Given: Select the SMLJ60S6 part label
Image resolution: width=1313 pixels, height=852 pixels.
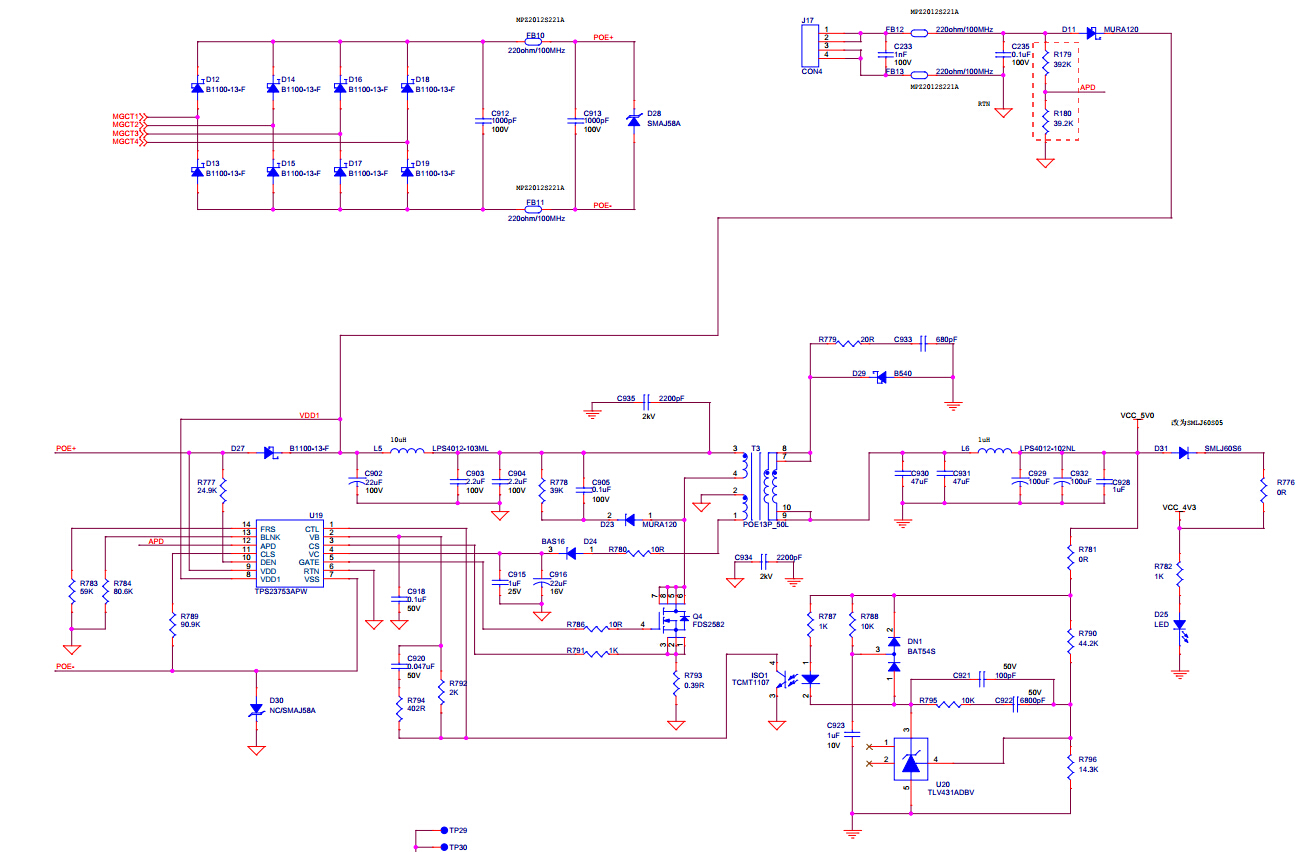Looking at the screenshot, I should tap(1223, 448).
